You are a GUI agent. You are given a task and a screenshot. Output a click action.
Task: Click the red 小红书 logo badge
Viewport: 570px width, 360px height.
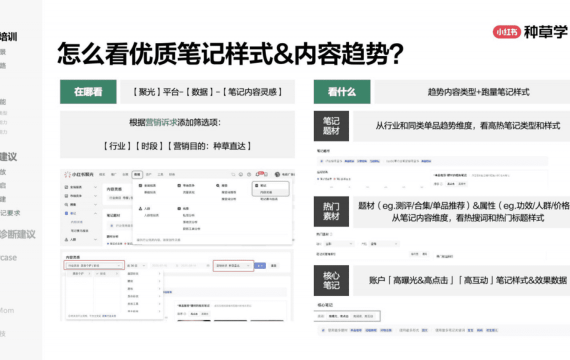pos(506,32)
